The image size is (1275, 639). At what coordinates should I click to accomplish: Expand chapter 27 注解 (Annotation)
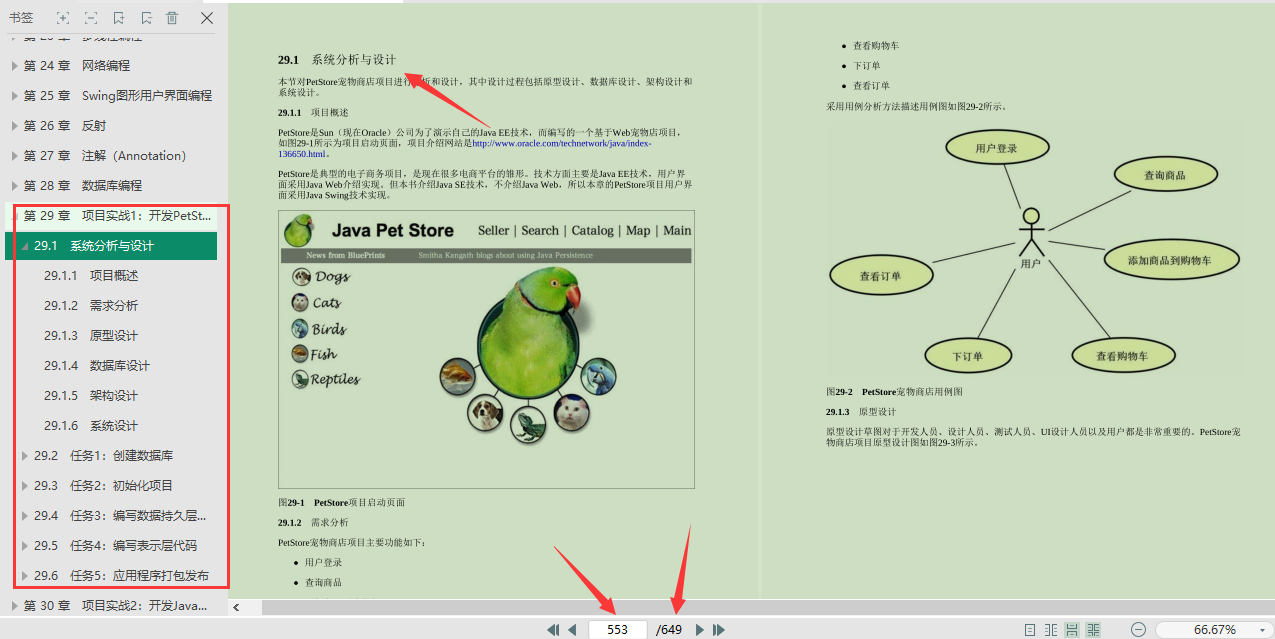tap(14, 156)
